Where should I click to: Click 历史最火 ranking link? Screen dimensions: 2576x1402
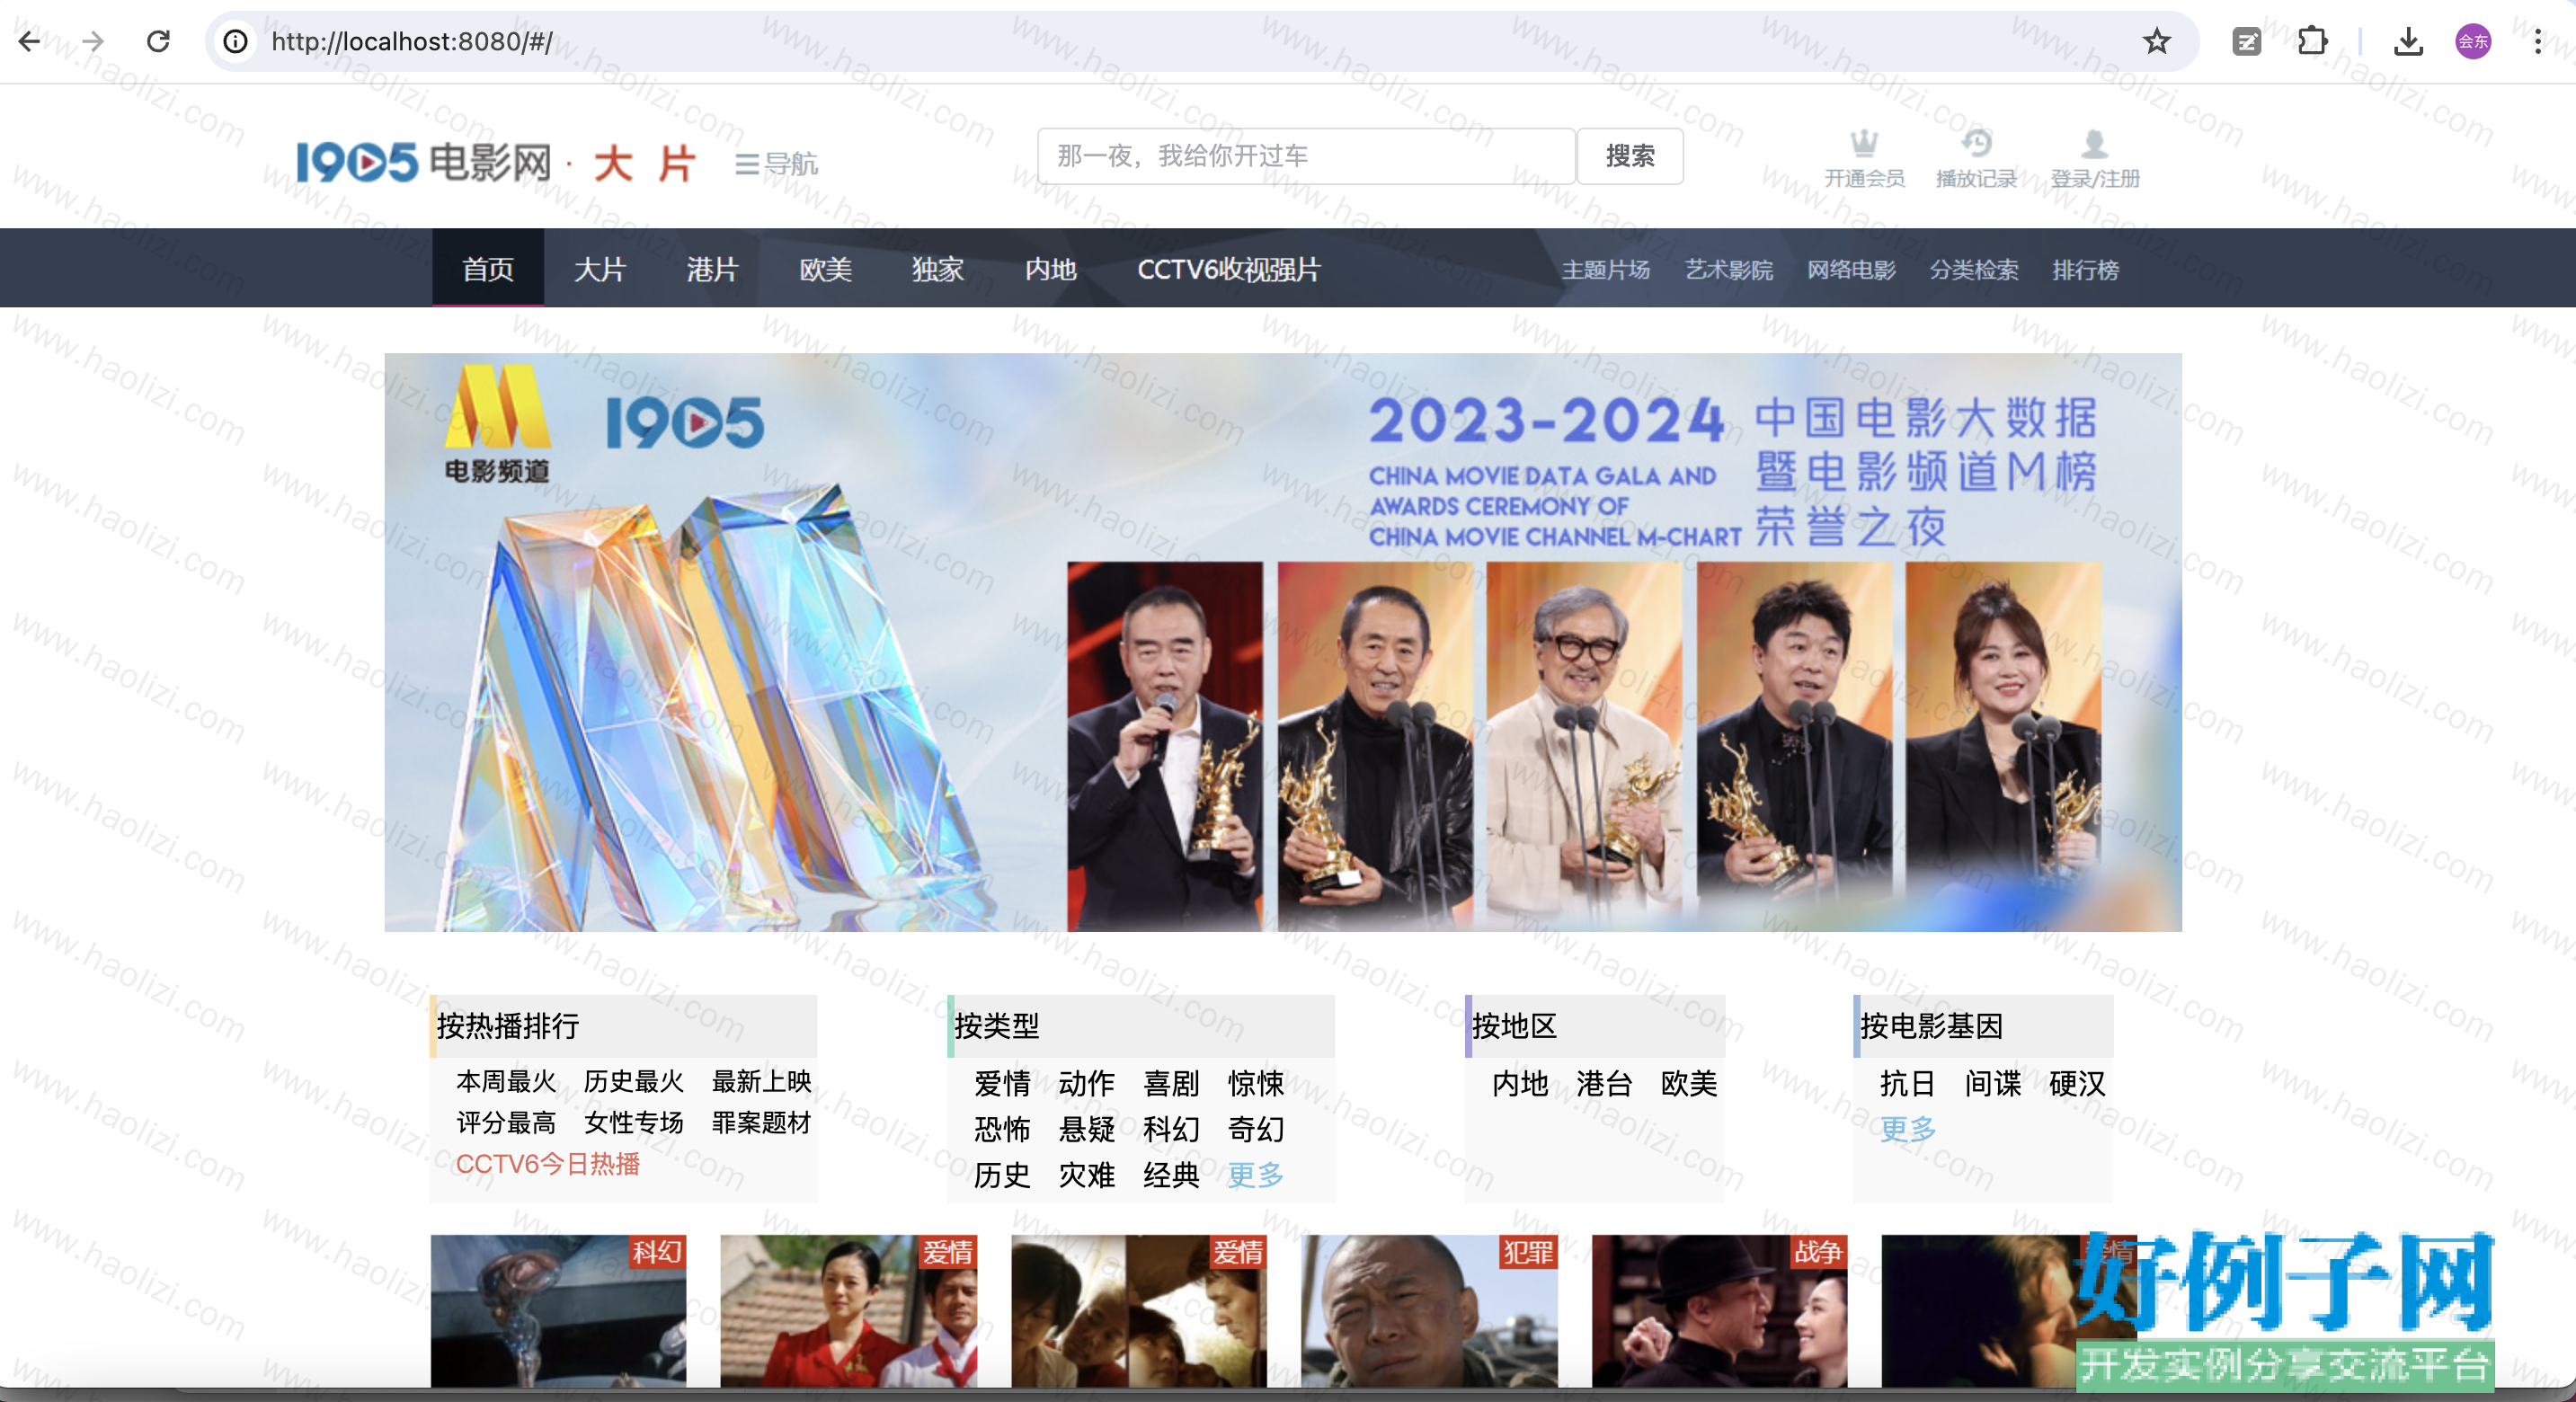(x=634, y=1081)
